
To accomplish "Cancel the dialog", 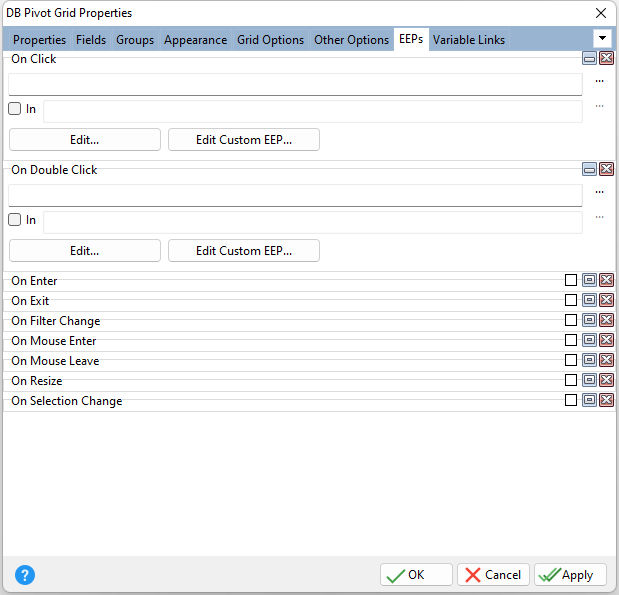I will point(493,574).
